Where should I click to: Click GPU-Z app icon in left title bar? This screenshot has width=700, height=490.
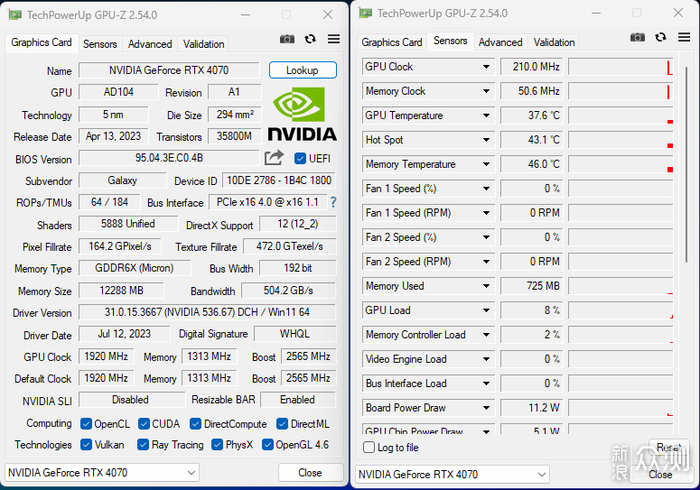tap(15, 15)
